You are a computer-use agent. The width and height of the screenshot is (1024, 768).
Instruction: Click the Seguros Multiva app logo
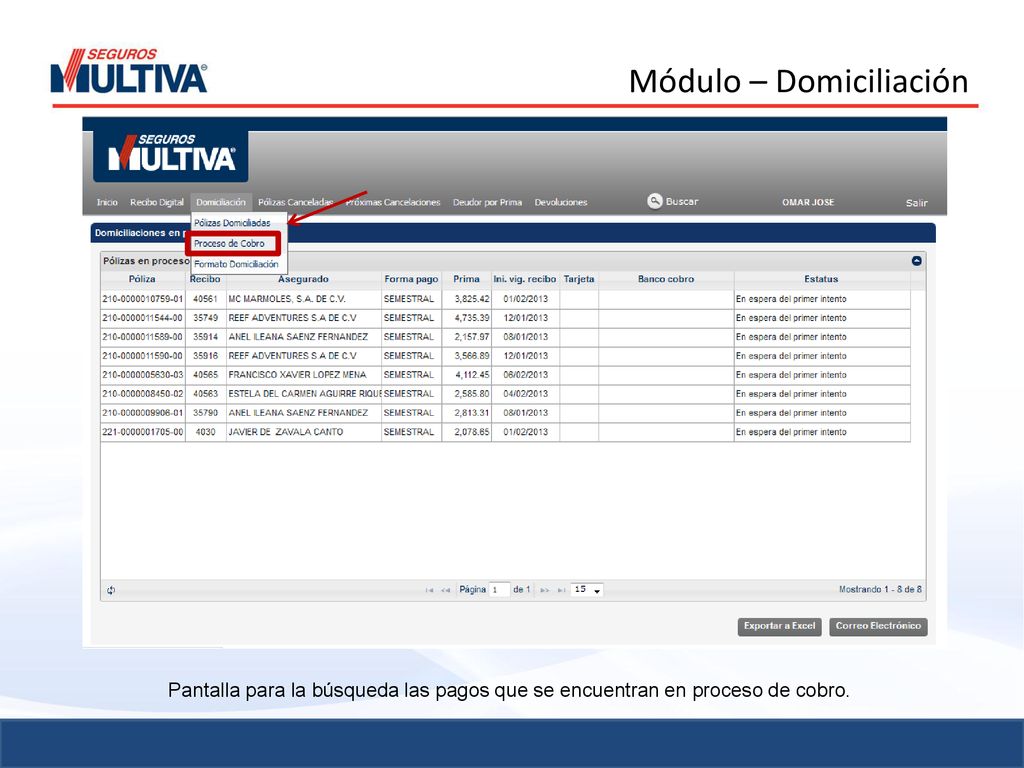[x=171, y=155]
